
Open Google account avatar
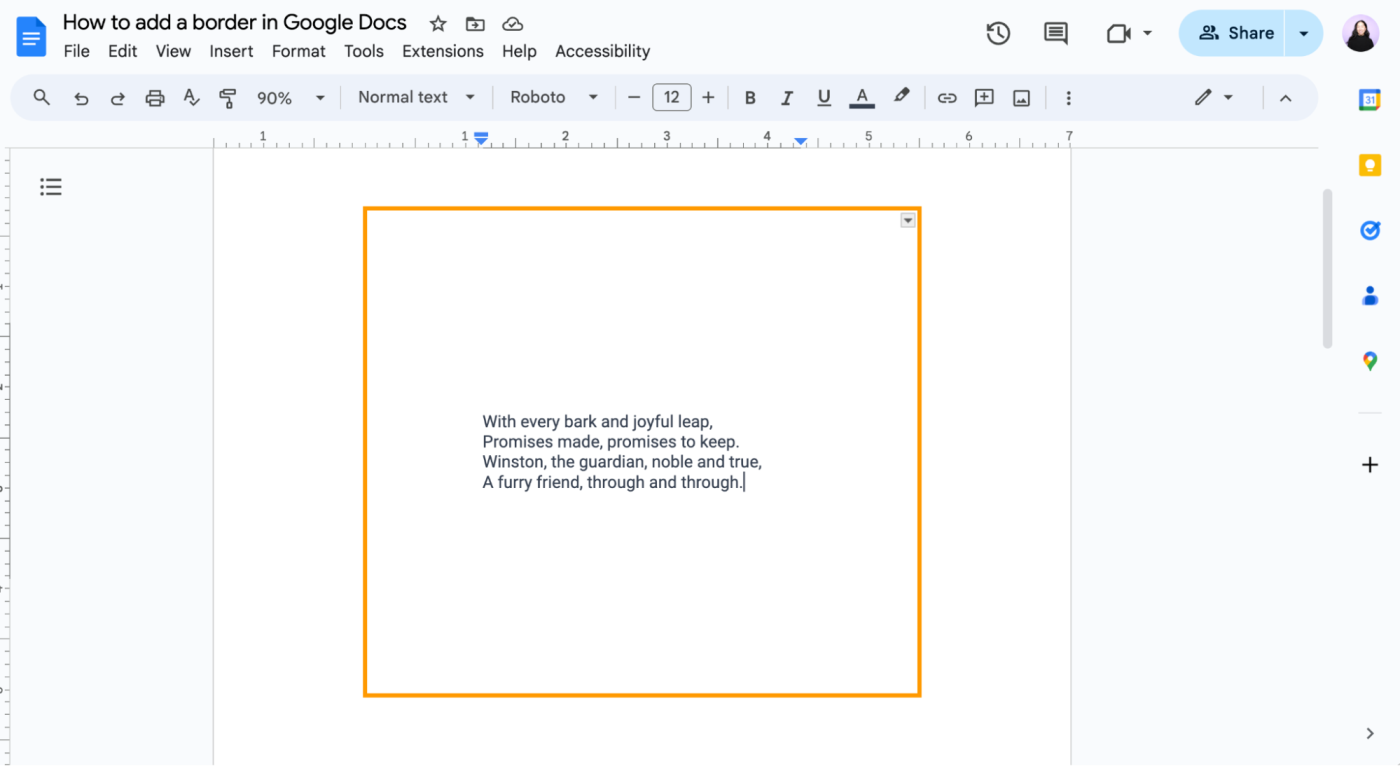(x=1360, y=33)
